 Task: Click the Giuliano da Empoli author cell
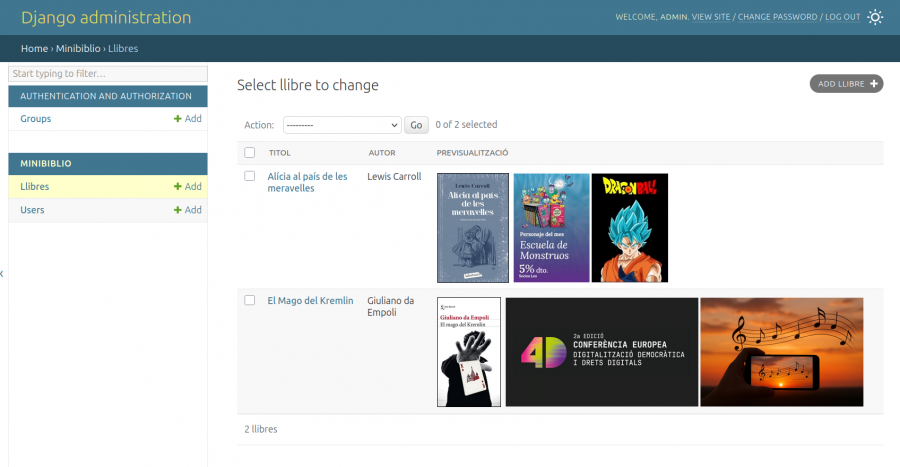[390, 306]
